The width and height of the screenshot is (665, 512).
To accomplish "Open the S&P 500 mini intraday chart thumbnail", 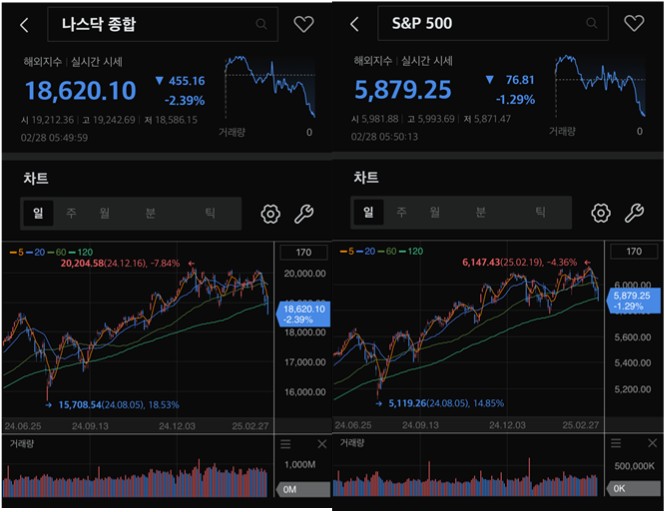I will pos(600,85).
